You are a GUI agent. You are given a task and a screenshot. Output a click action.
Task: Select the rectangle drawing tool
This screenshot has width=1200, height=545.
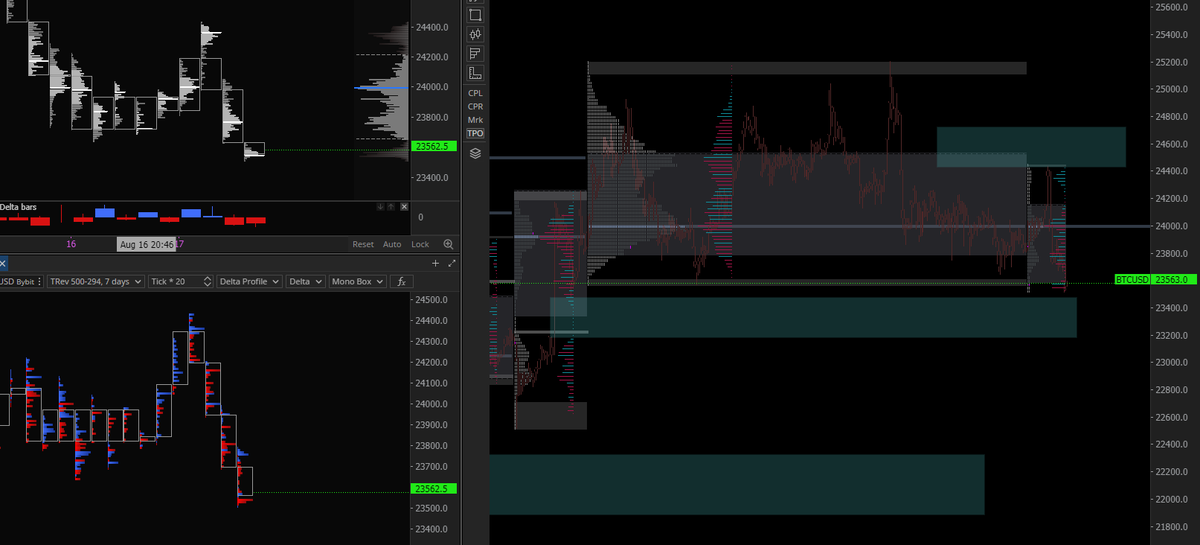coord(475,14)
